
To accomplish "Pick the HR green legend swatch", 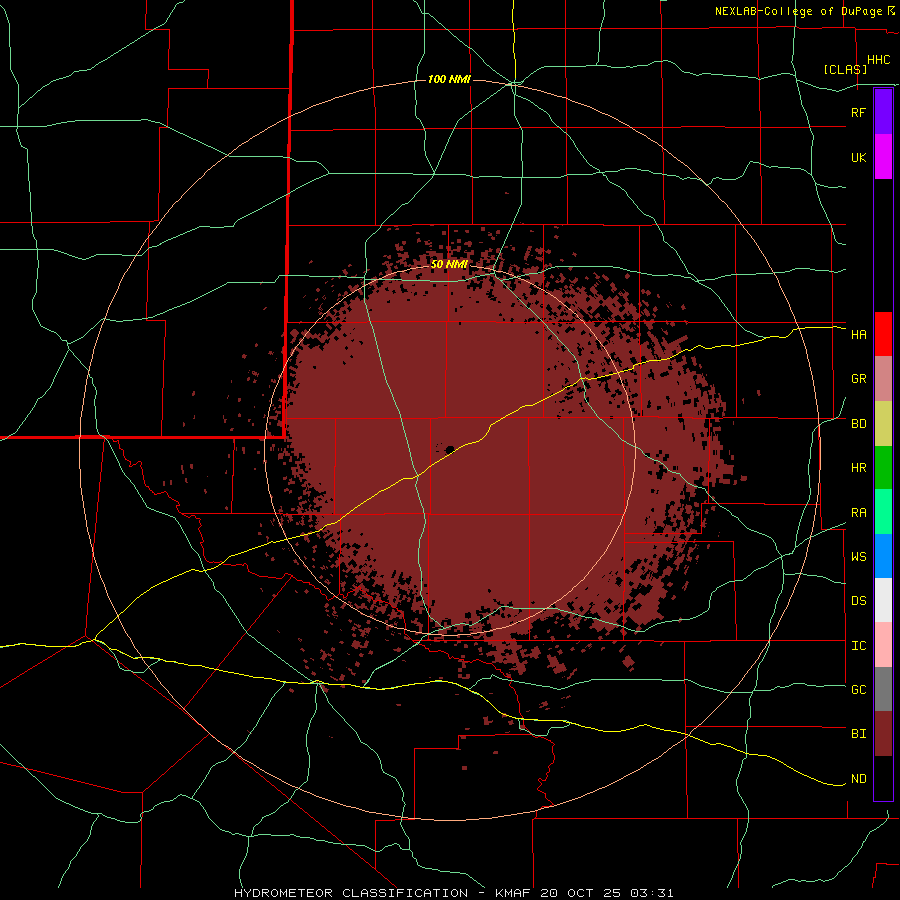I will pyautogui.click(x=883, y=467).
